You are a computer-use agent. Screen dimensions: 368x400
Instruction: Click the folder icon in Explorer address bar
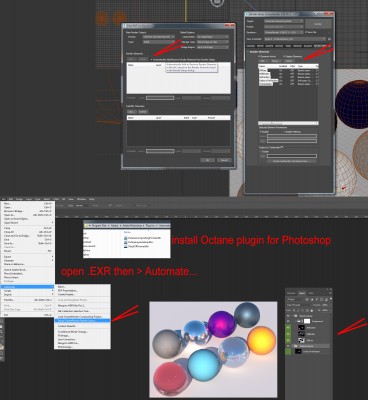(86, 225)
